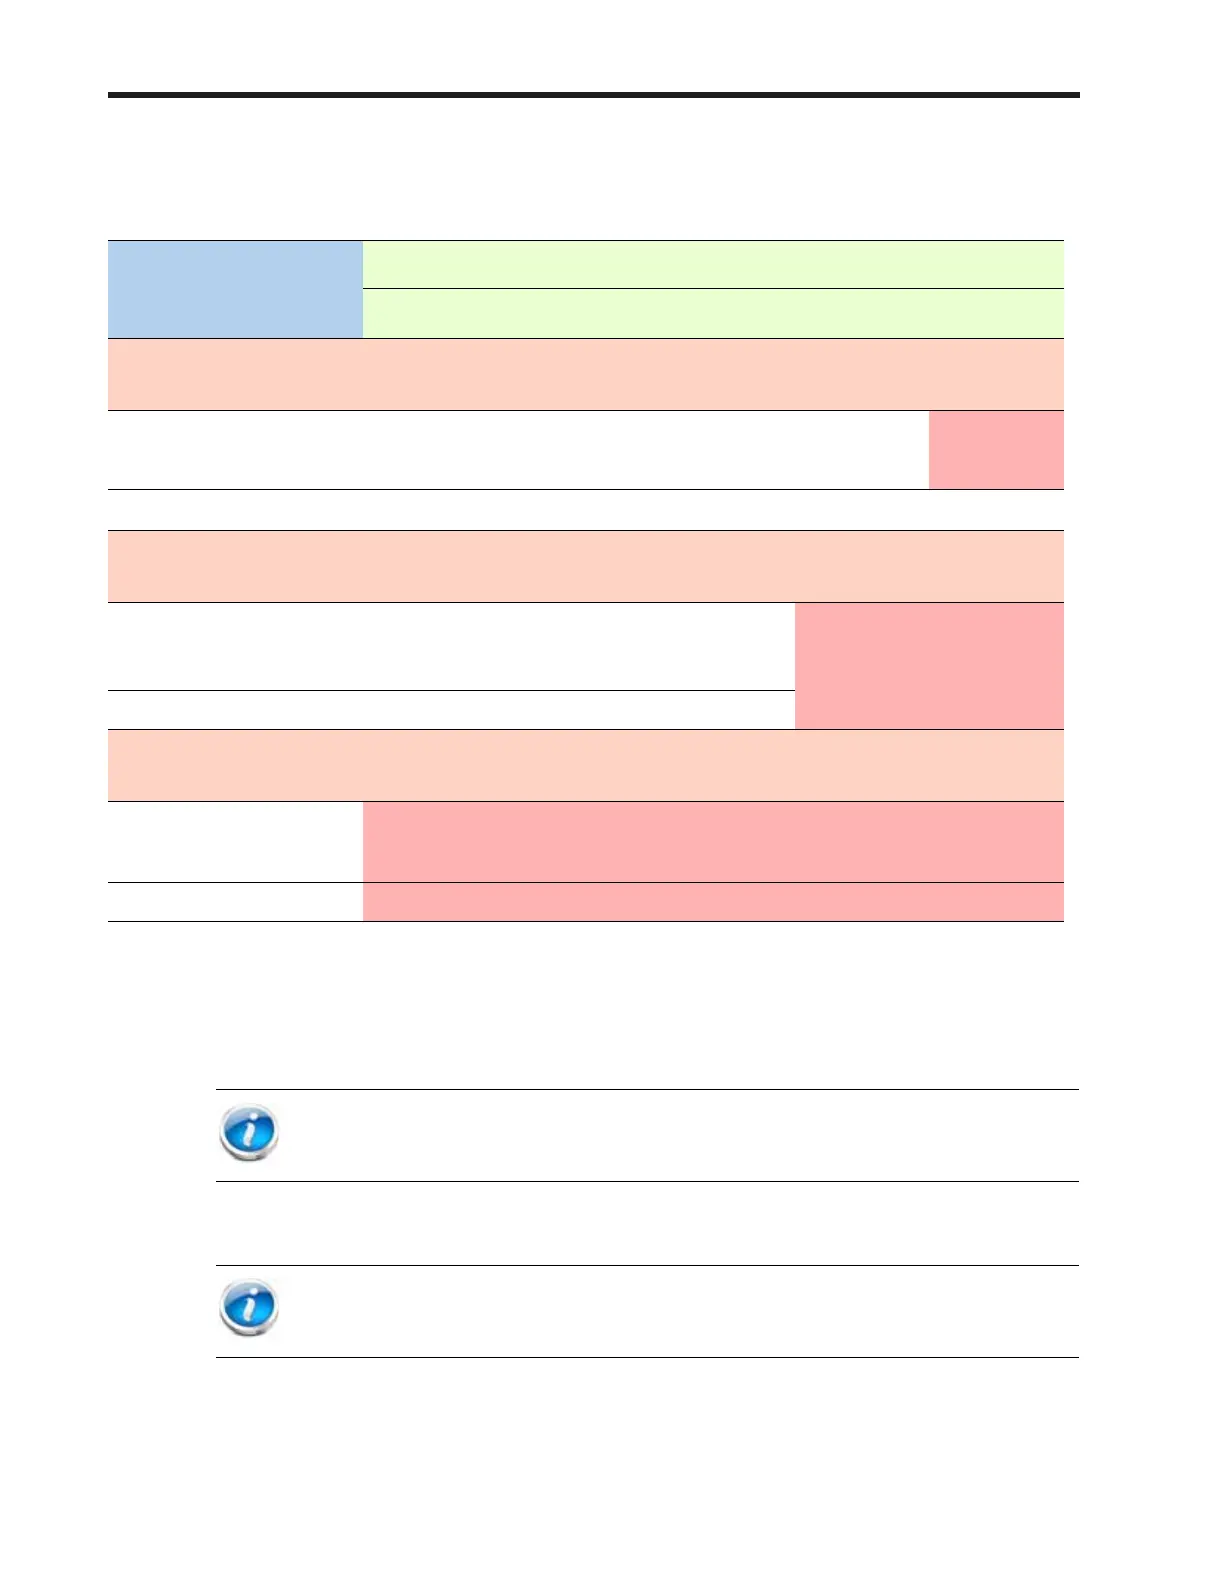This screenshot has height=1584, width=1224.
Task: Click the thin white row above second salmon band
Action: pyautogui.click(x=586, y=510)
